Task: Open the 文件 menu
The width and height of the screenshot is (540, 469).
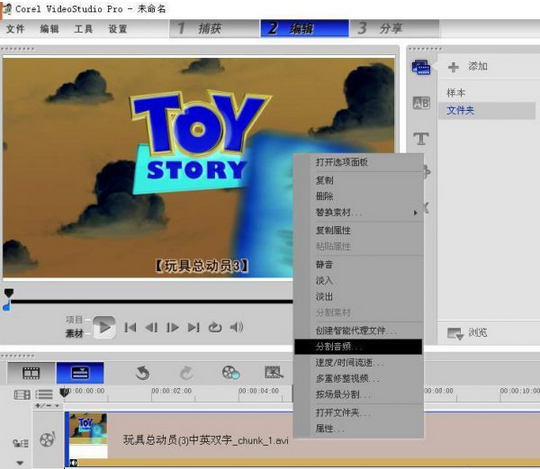Action: (x=15, y=29)
